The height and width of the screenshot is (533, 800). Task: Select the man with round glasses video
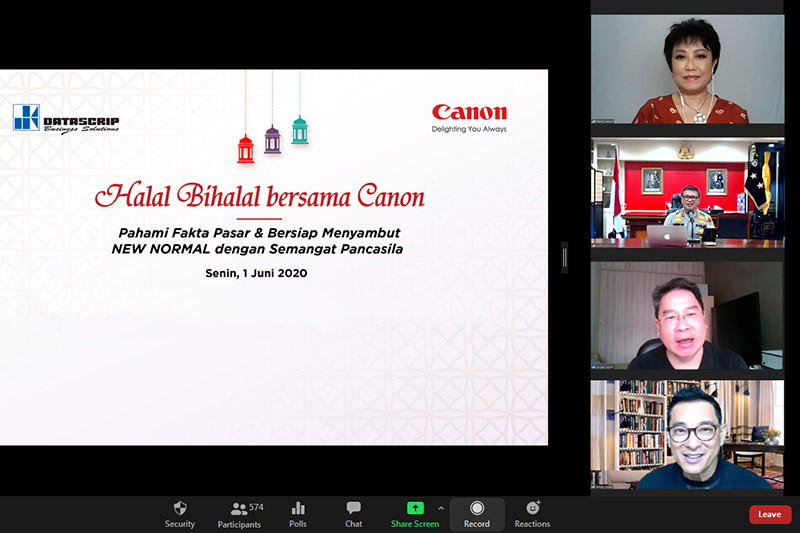pos(687,435)
